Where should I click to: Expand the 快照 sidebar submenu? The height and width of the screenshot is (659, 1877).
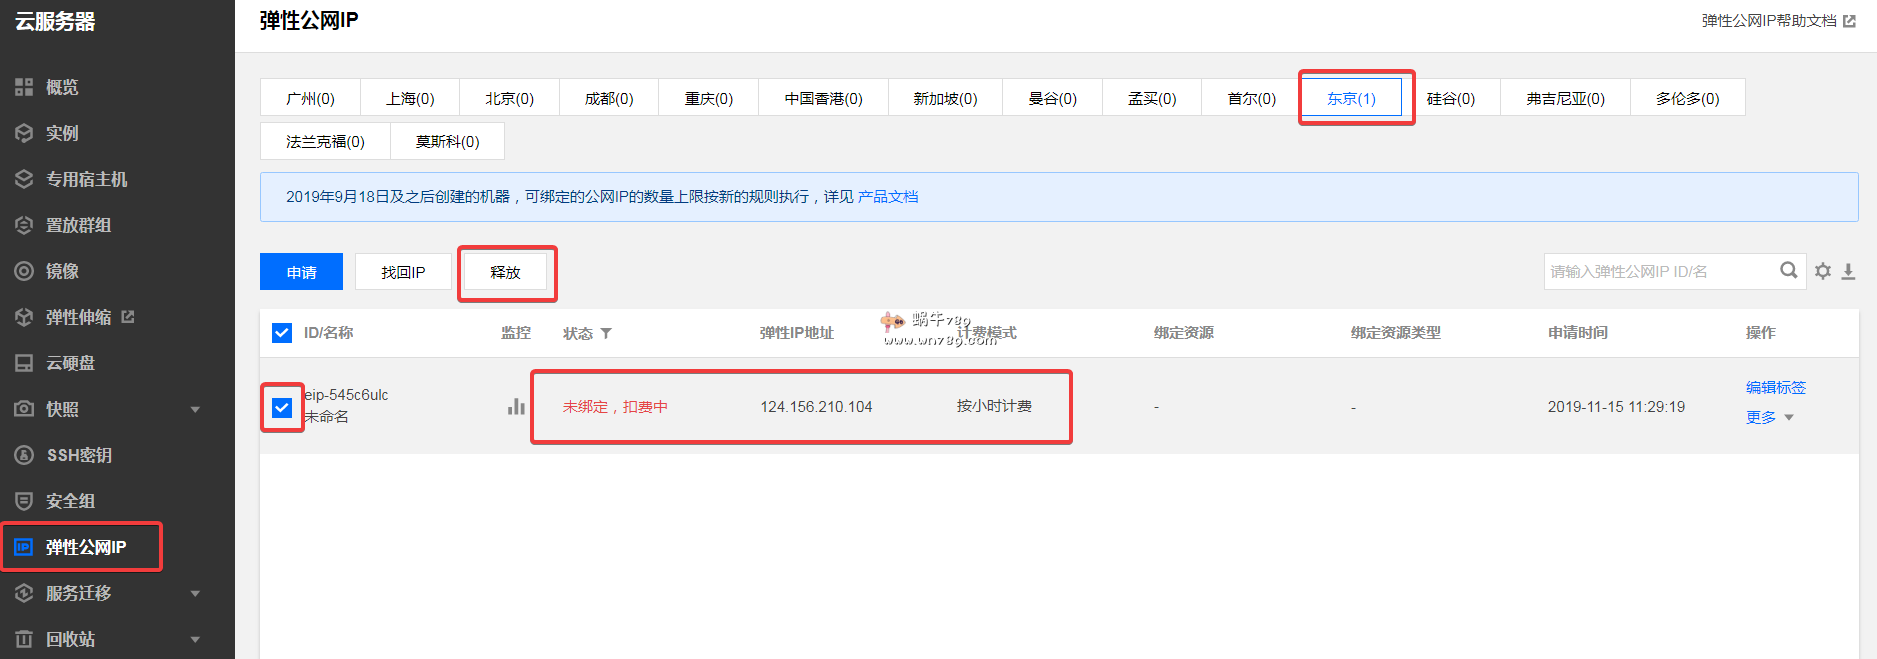coord(195,409)
